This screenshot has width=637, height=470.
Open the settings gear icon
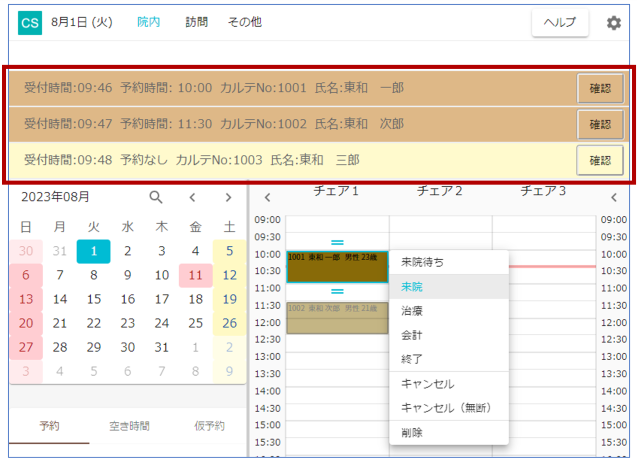point(613,23)
